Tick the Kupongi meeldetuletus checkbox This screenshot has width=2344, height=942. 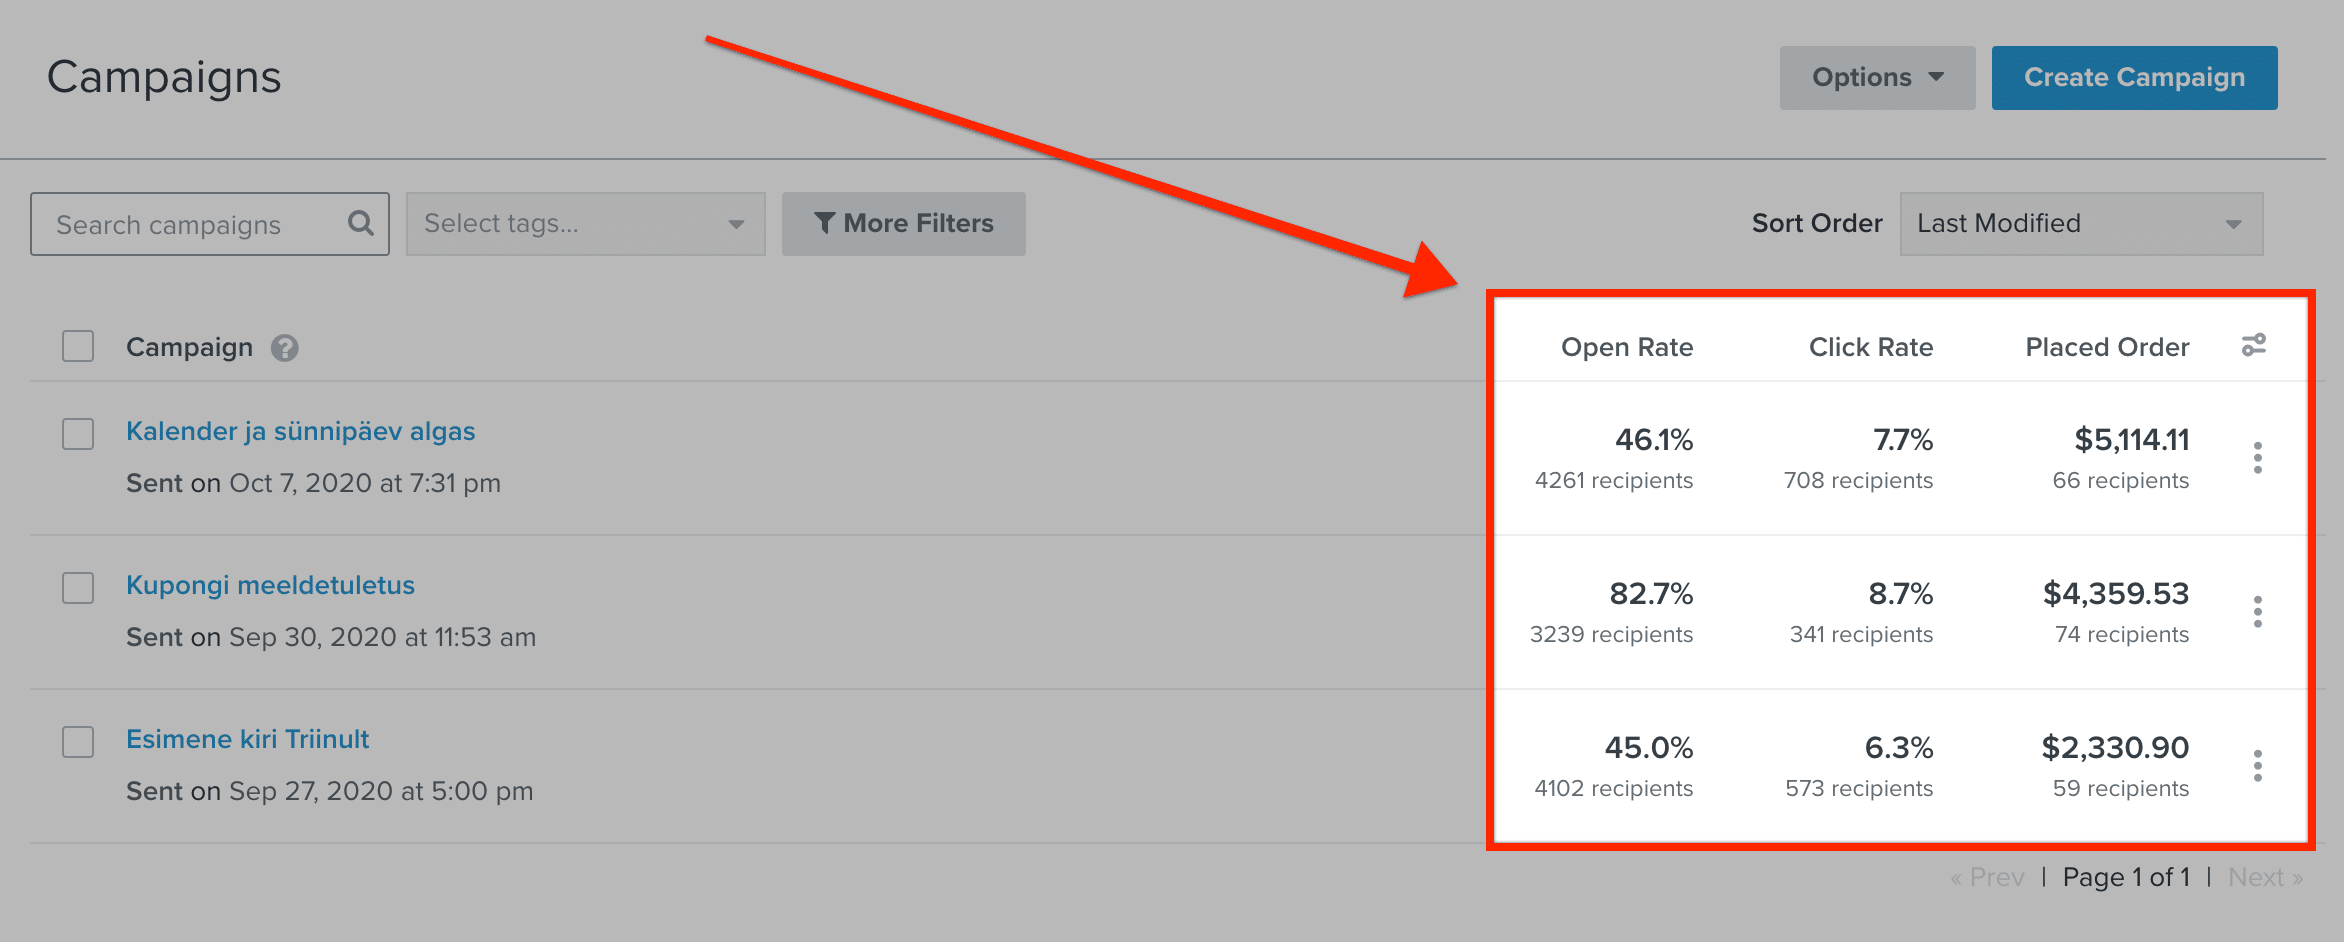pyautogui.click(x=78, y=588)
